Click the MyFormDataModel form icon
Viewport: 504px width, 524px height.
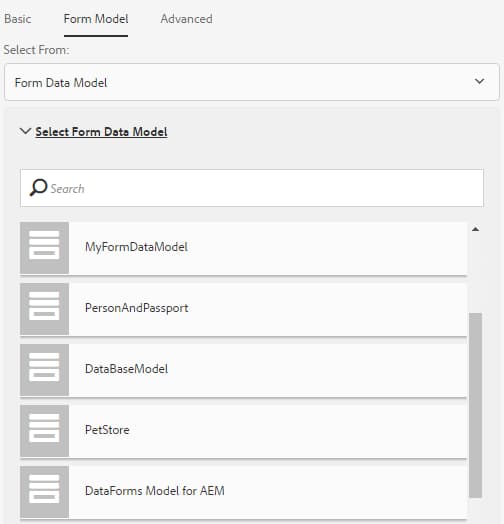[44, 248]
